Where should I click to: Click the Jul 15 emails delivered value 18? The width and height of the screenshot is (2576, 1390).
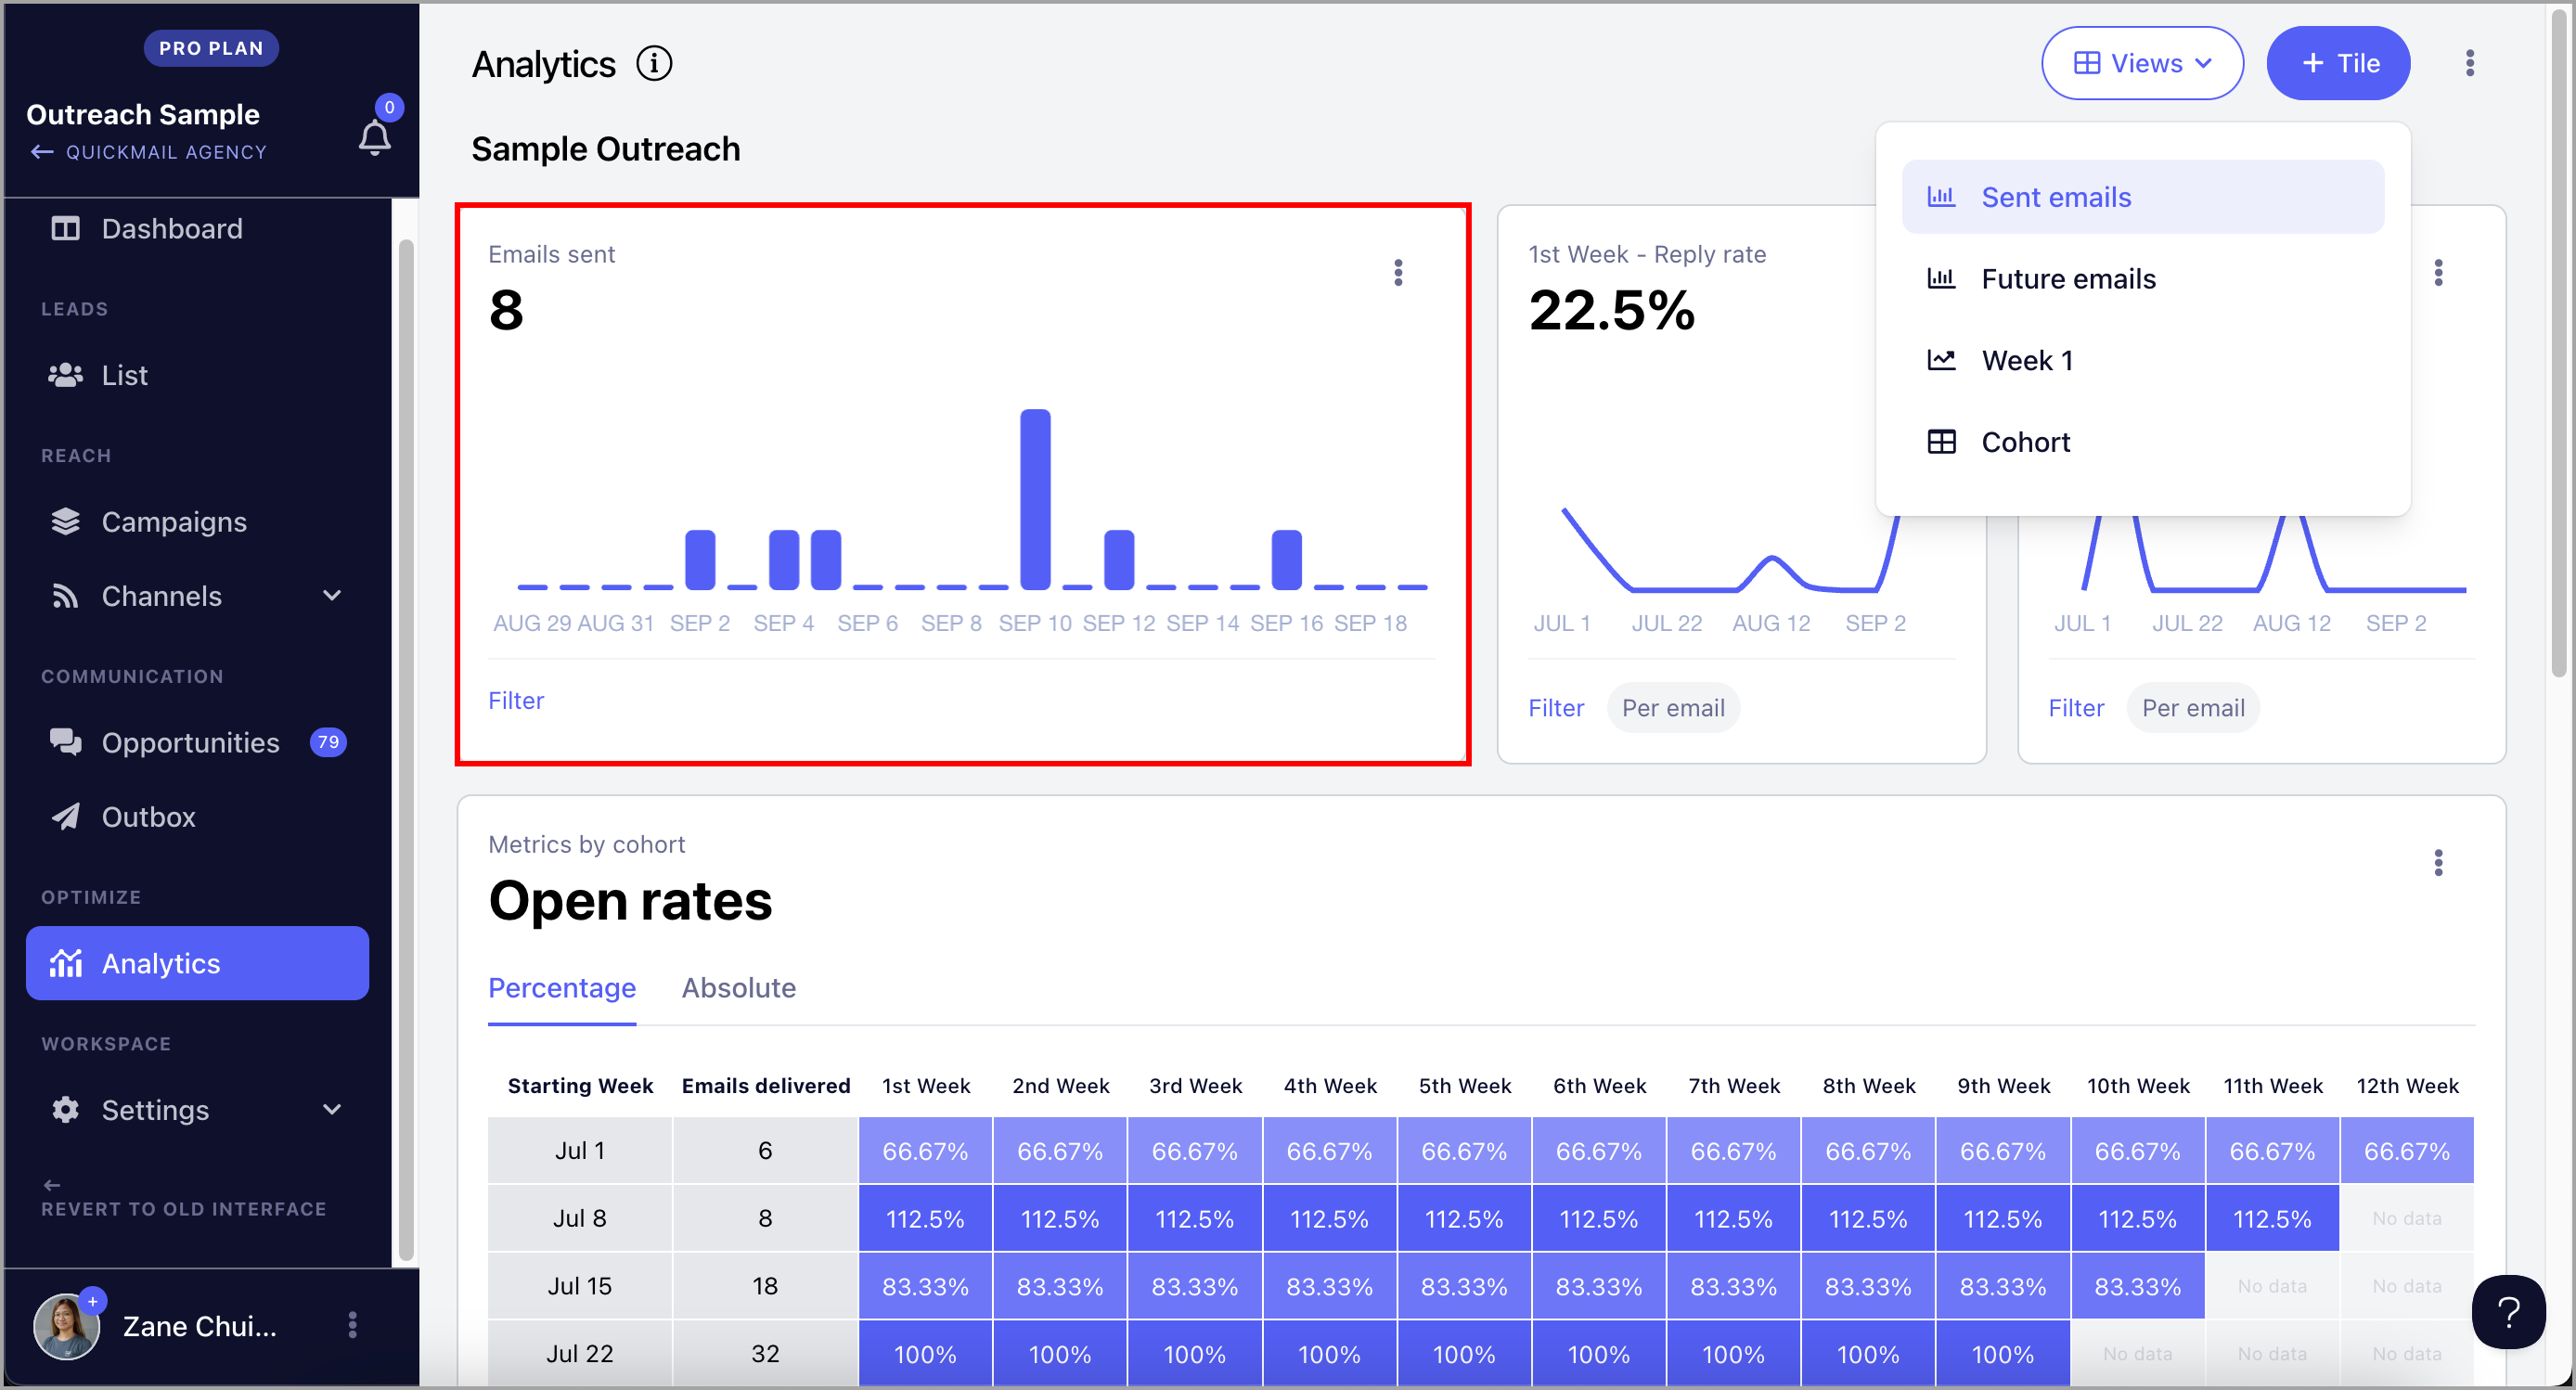[765, 1286]
